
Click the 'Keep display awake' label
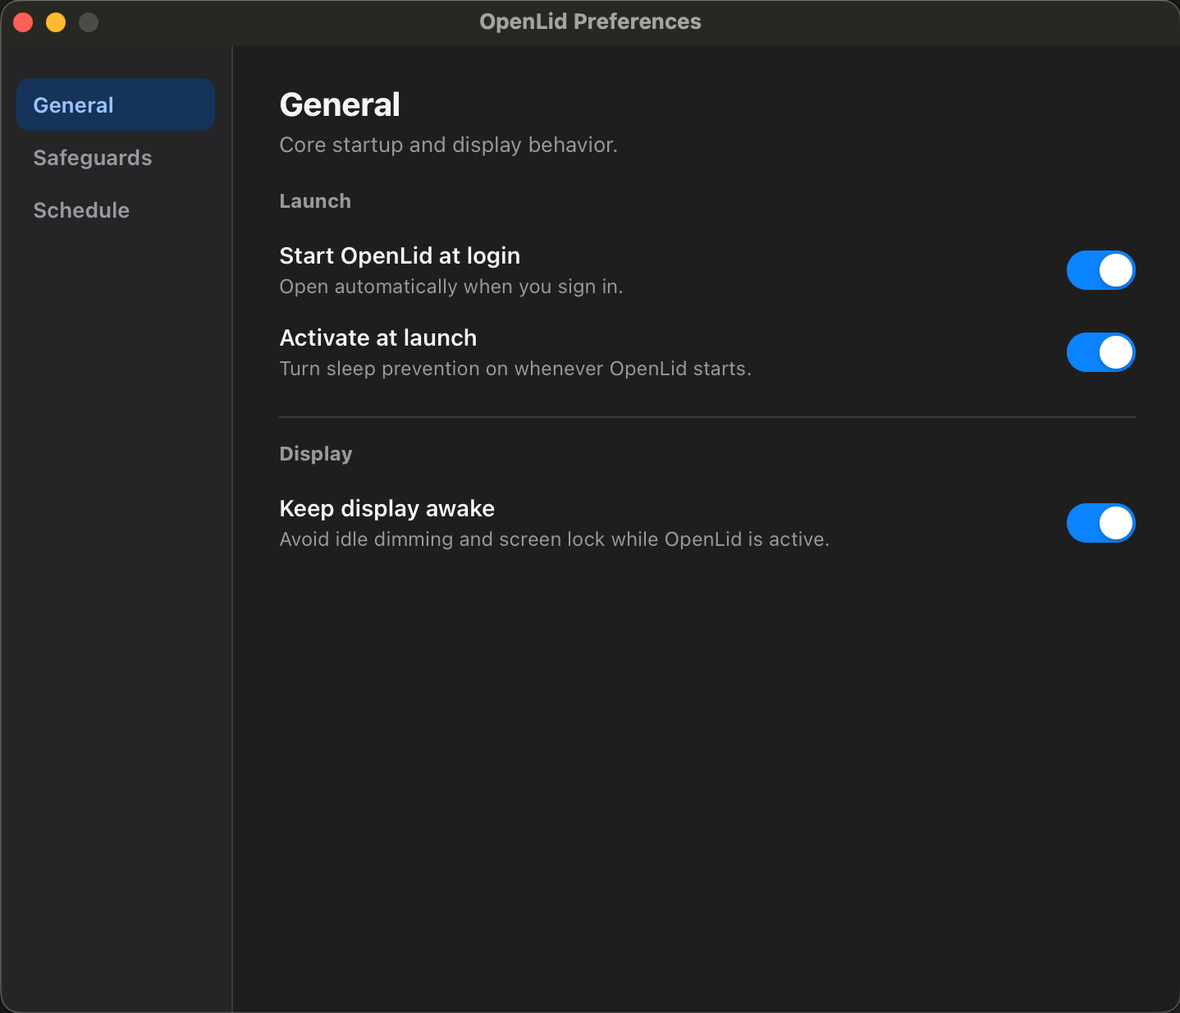(x=387, y=509)
